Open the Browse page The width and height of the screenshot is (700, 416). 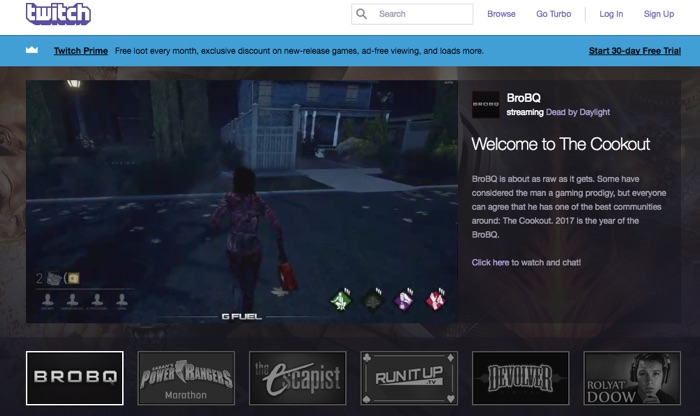click(x=501, y=14)
